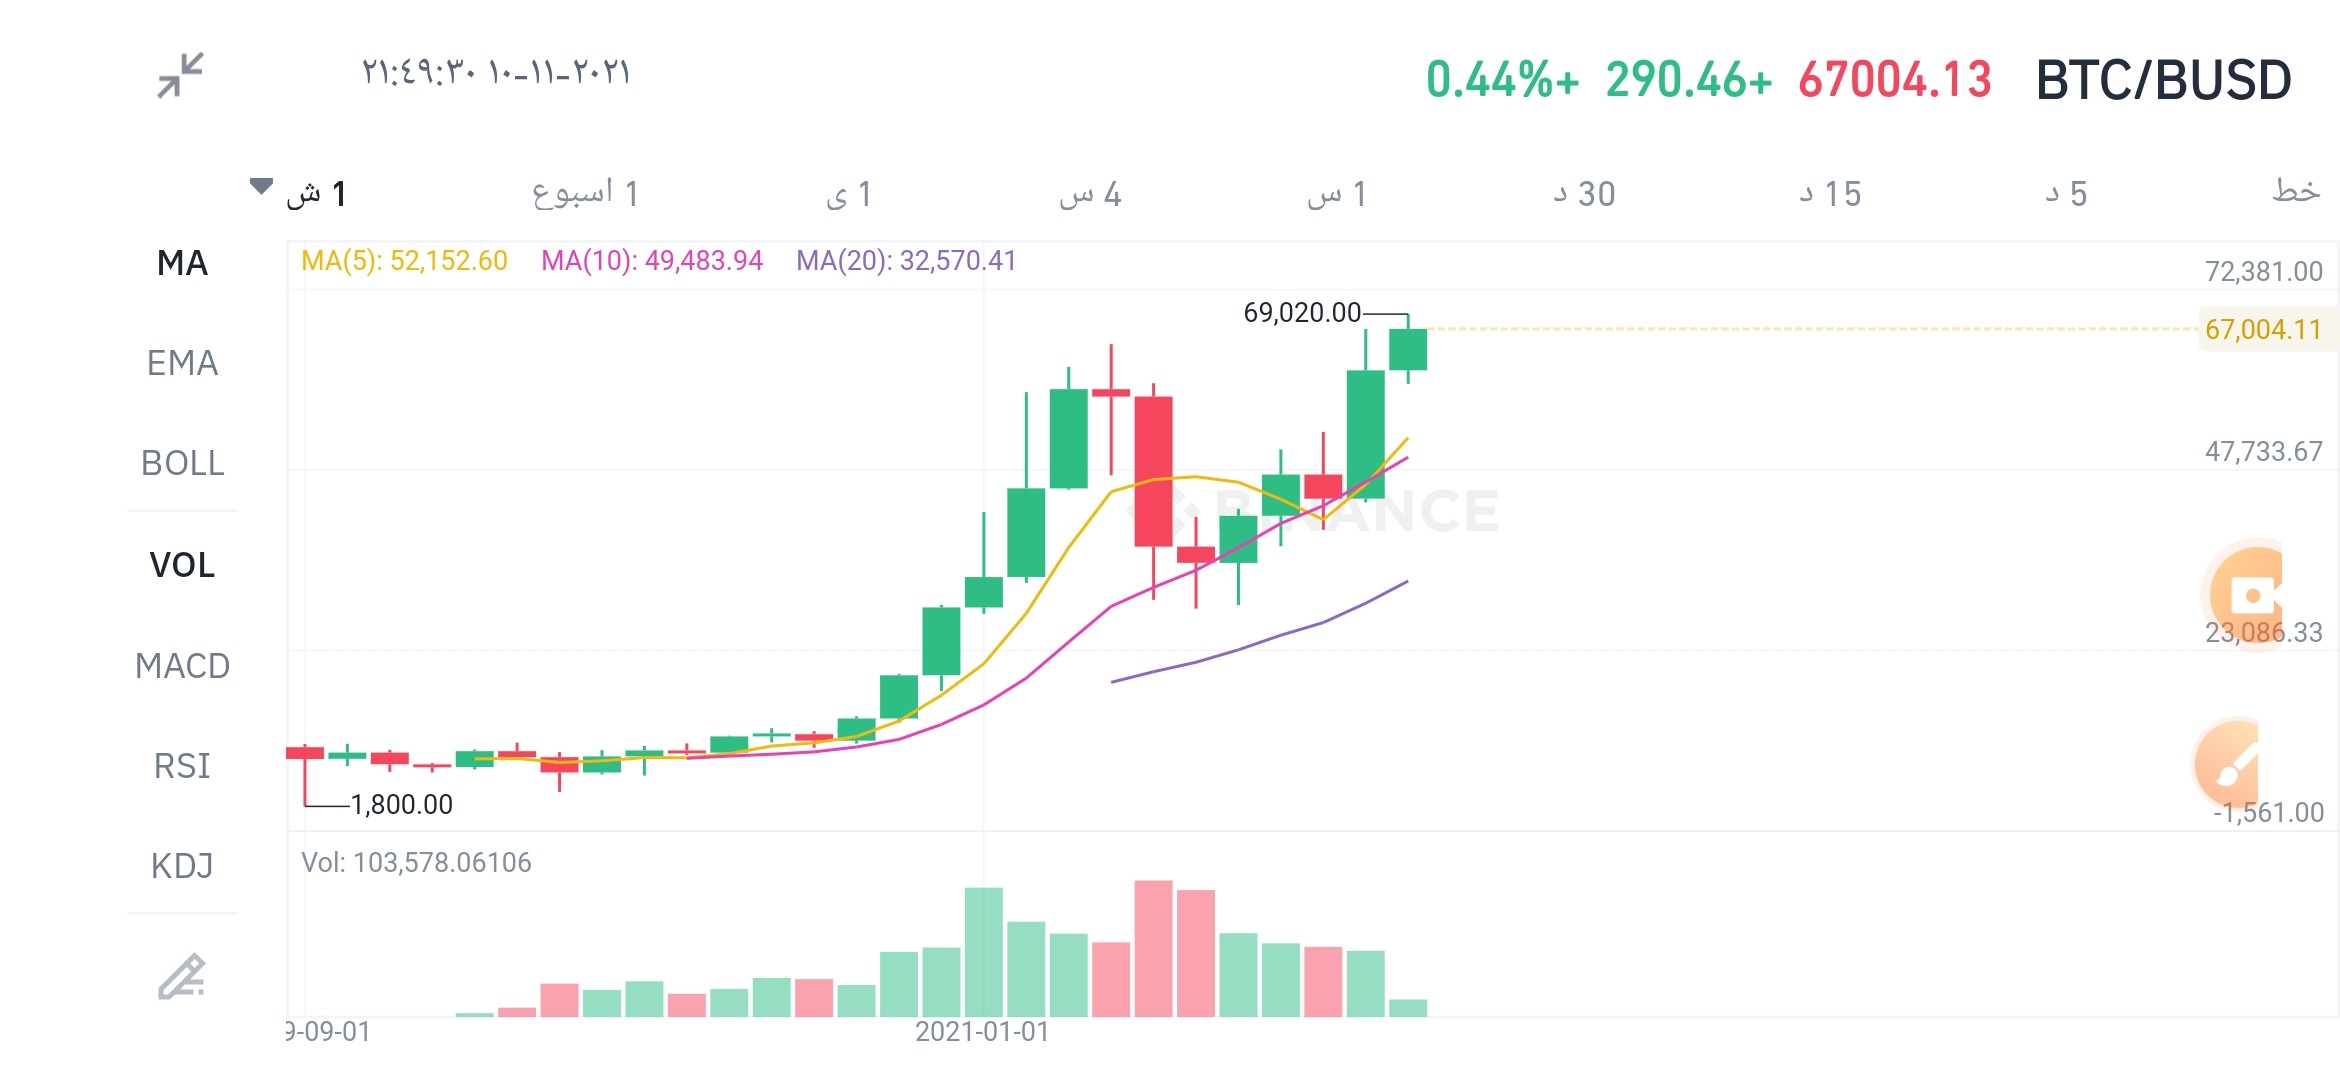Toggle the MA indicator
The width and height of the screenshot is (2340, 1080).
(182, 263)
